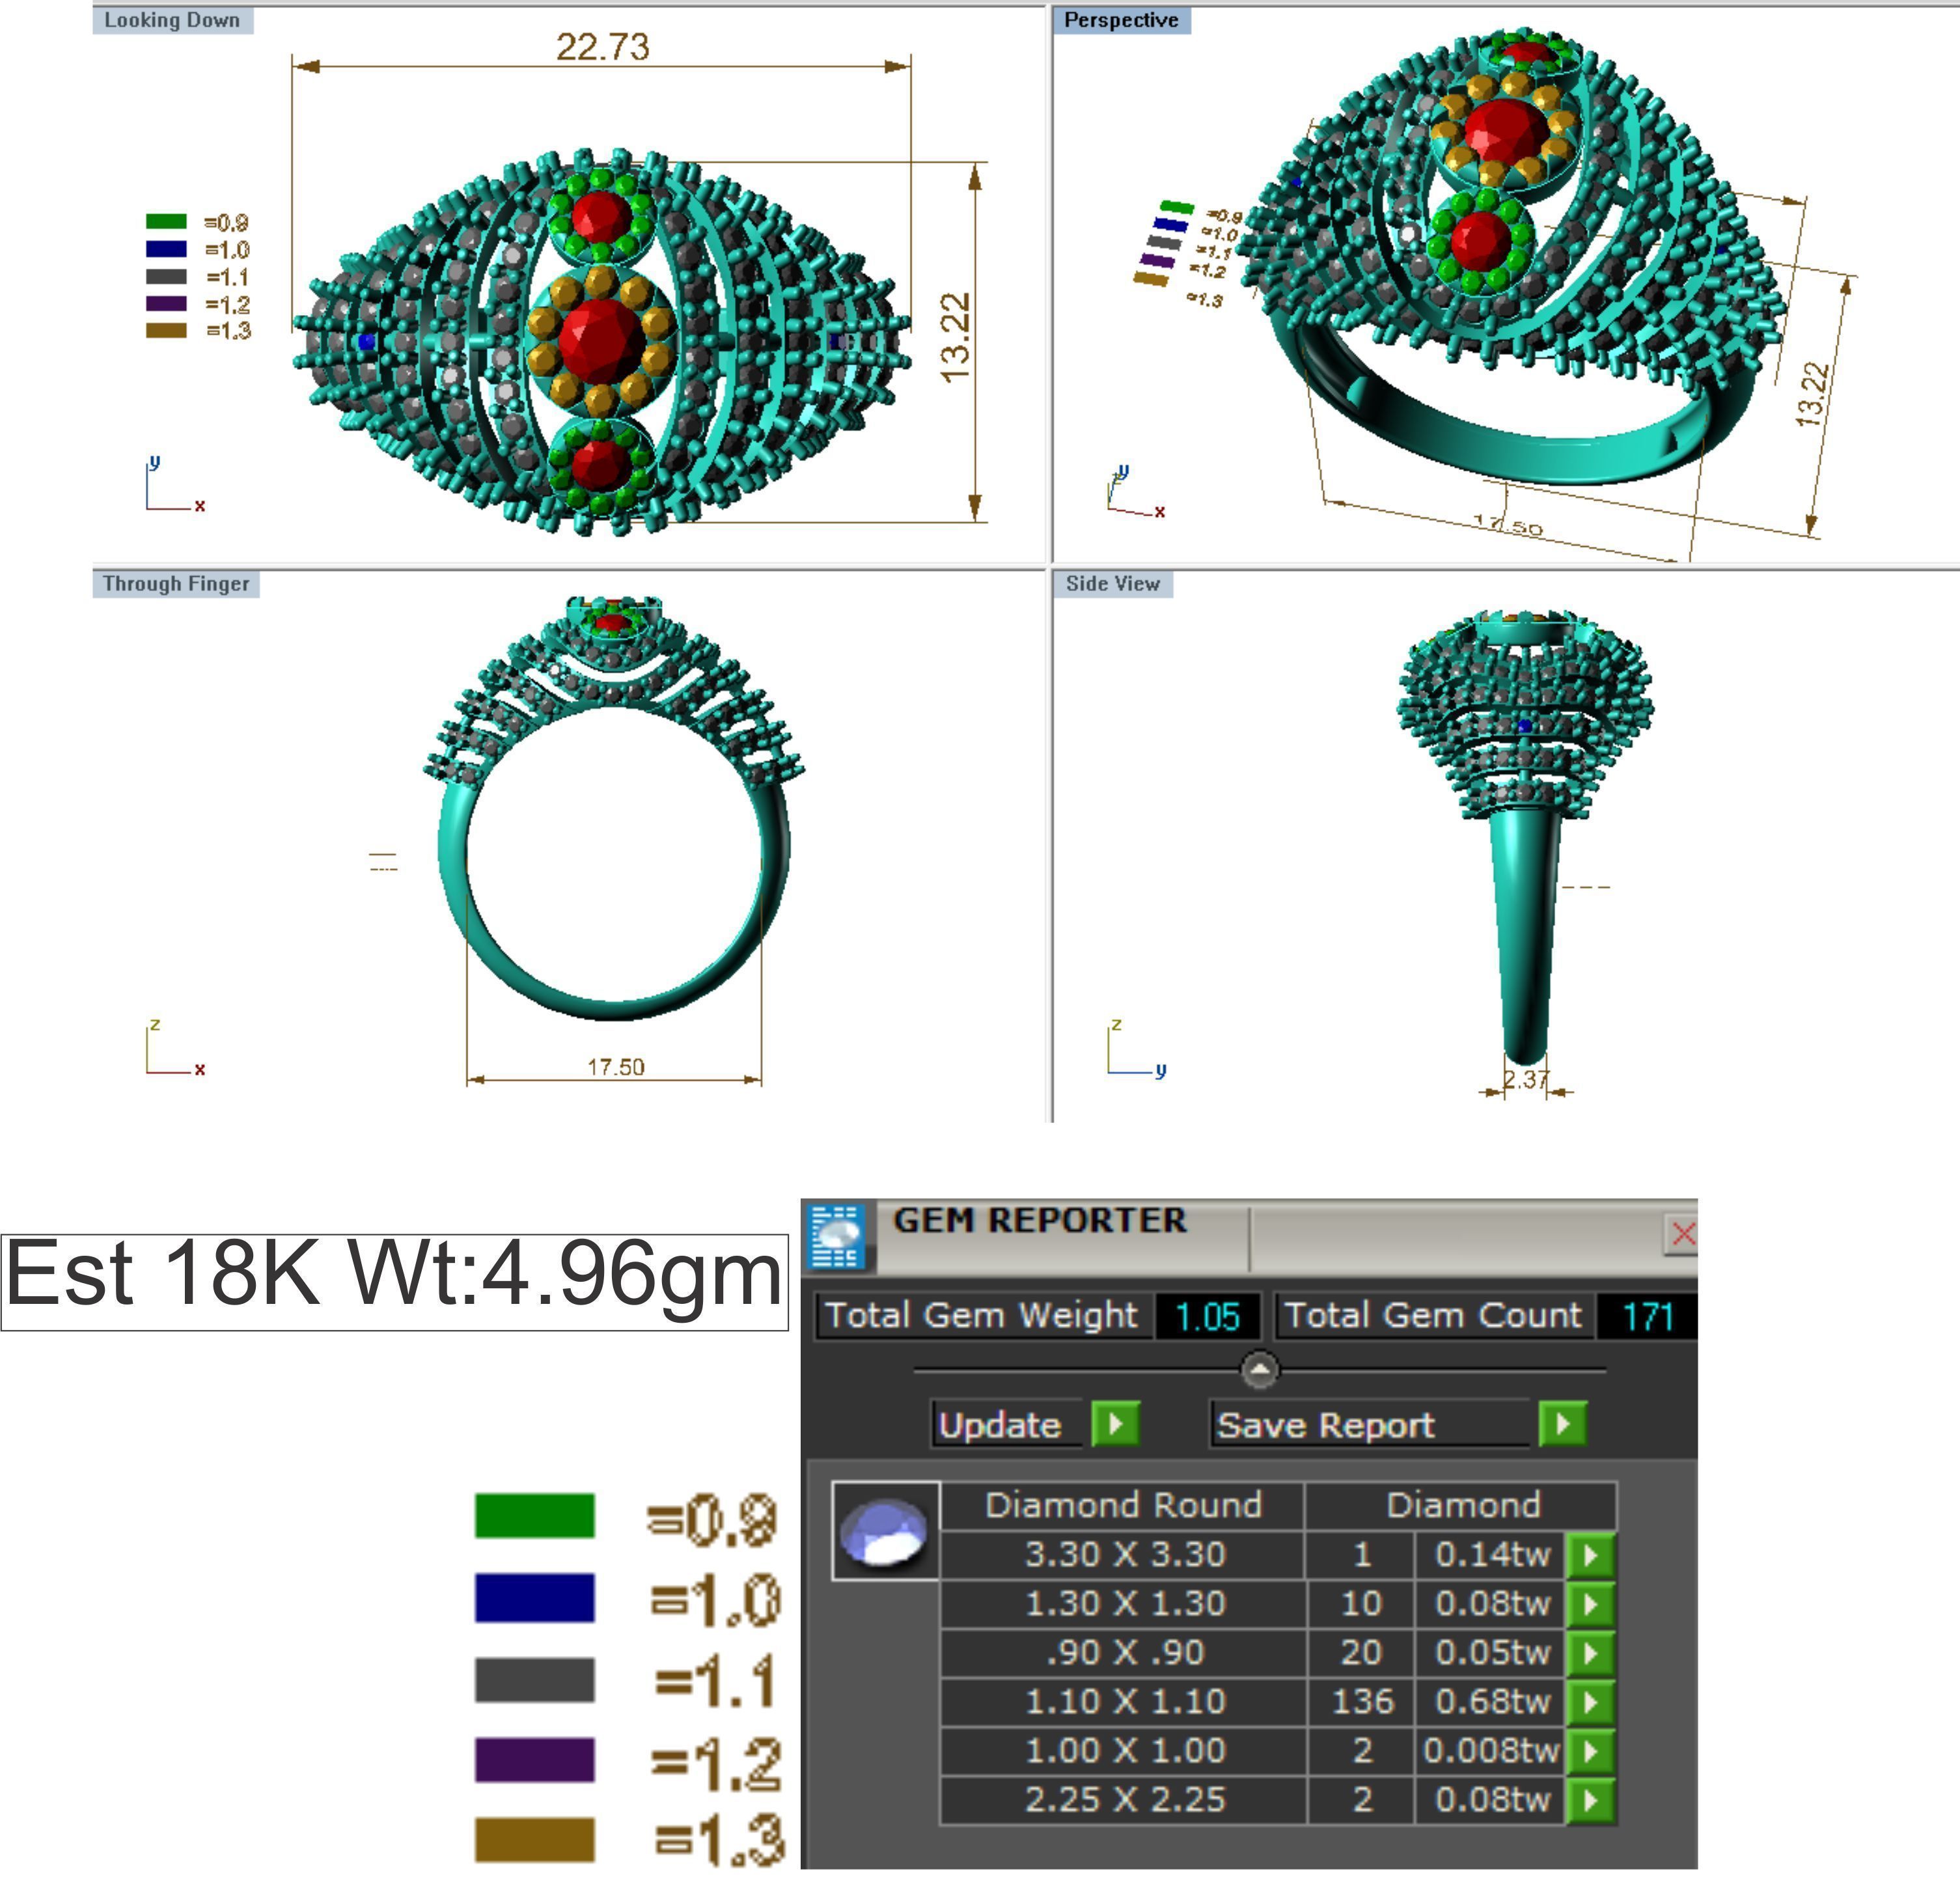Click the diamond round gem thumbnail
Image resolution: width=1960 pixels, height=1880 pixels.
(x=885, y=1530)
